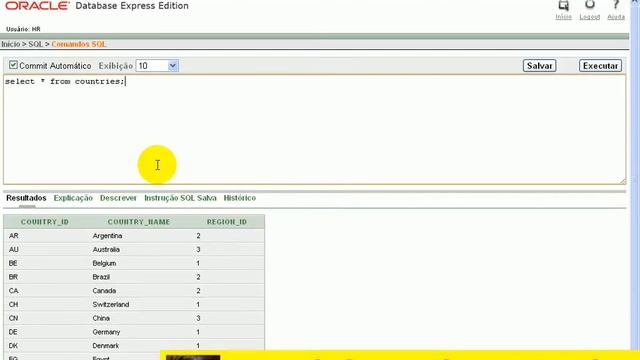The image size is (640, 360).
Task: Click the Usuário: HR label
Action: pyautogui.click(x=23, y=29)
